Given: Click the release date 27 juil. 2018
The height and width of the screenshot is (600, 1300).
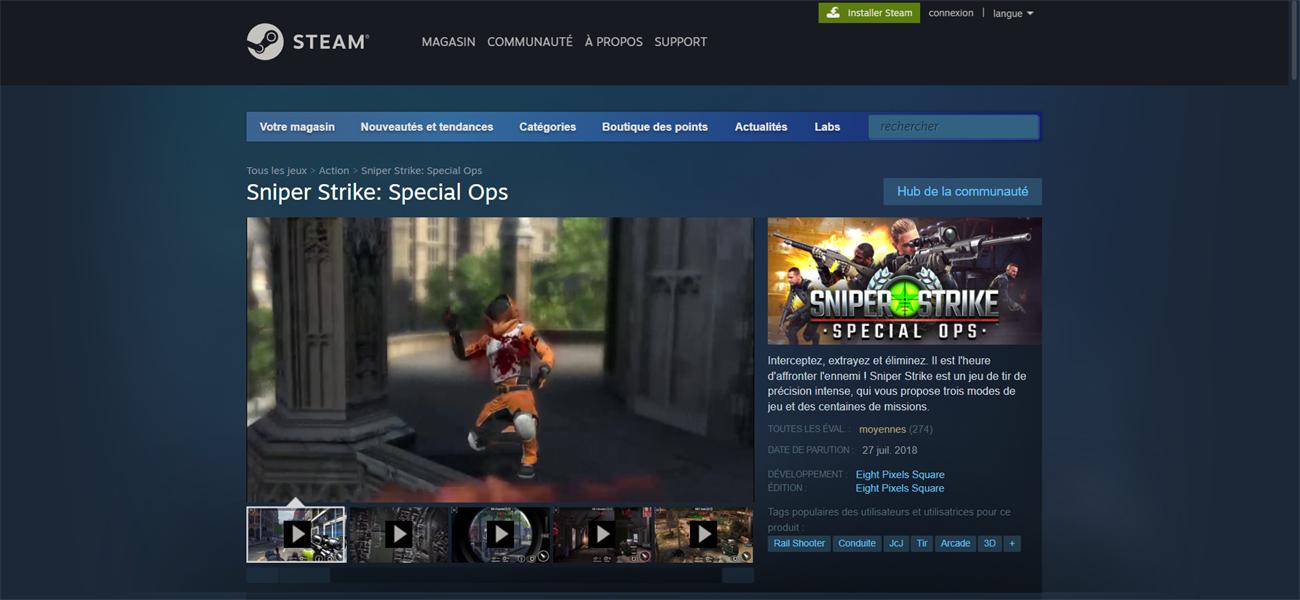Looking at the screenshot, I should [889, 450].
